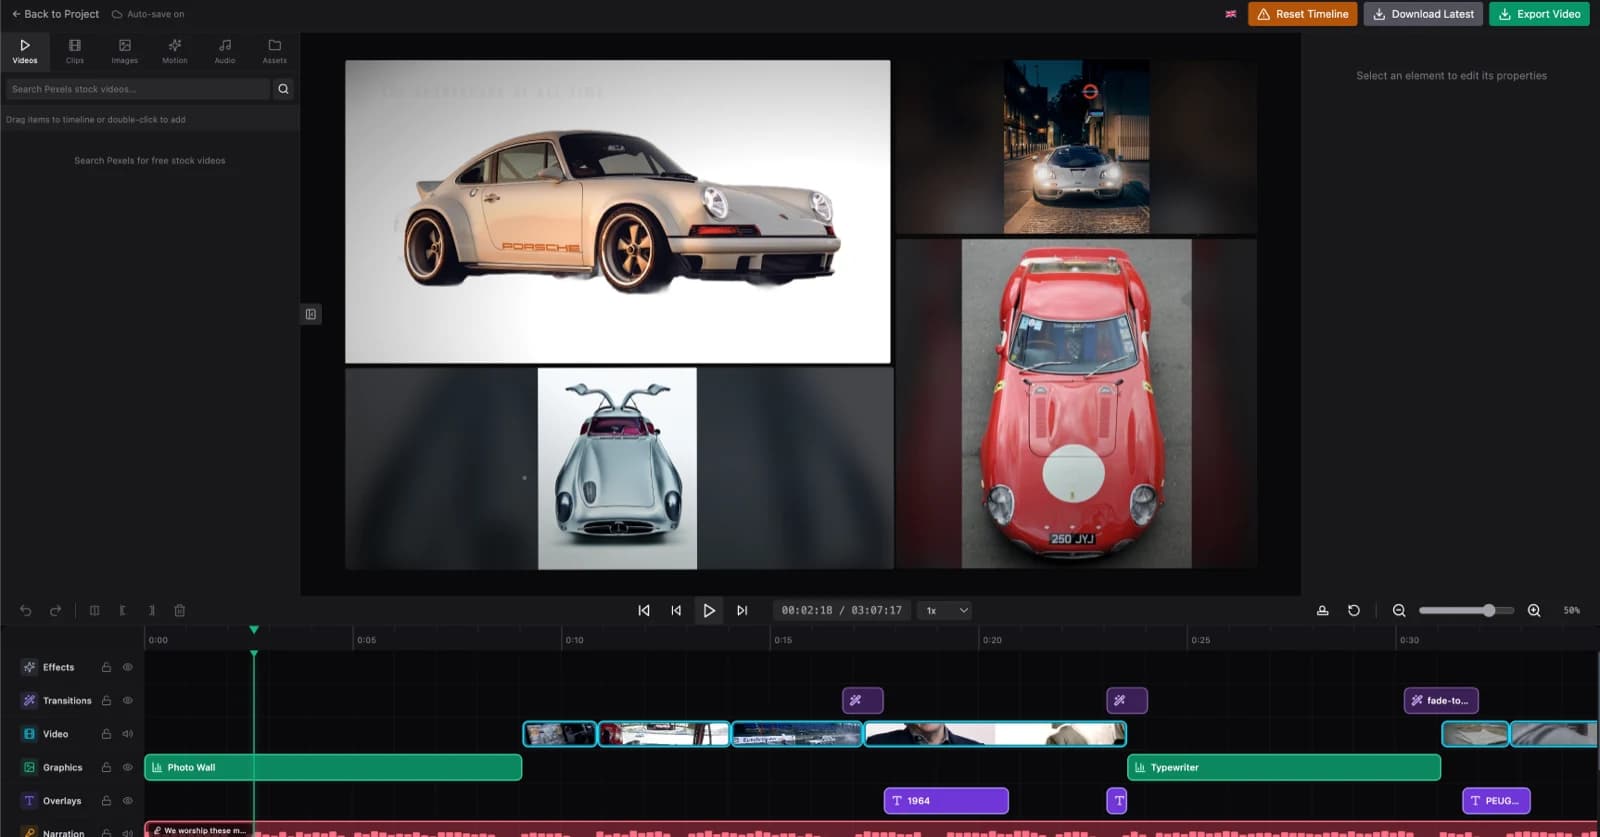The width and height of the screenshot is (1600, 837).
Task: Click the split clip icon
Action: point(94,610)
